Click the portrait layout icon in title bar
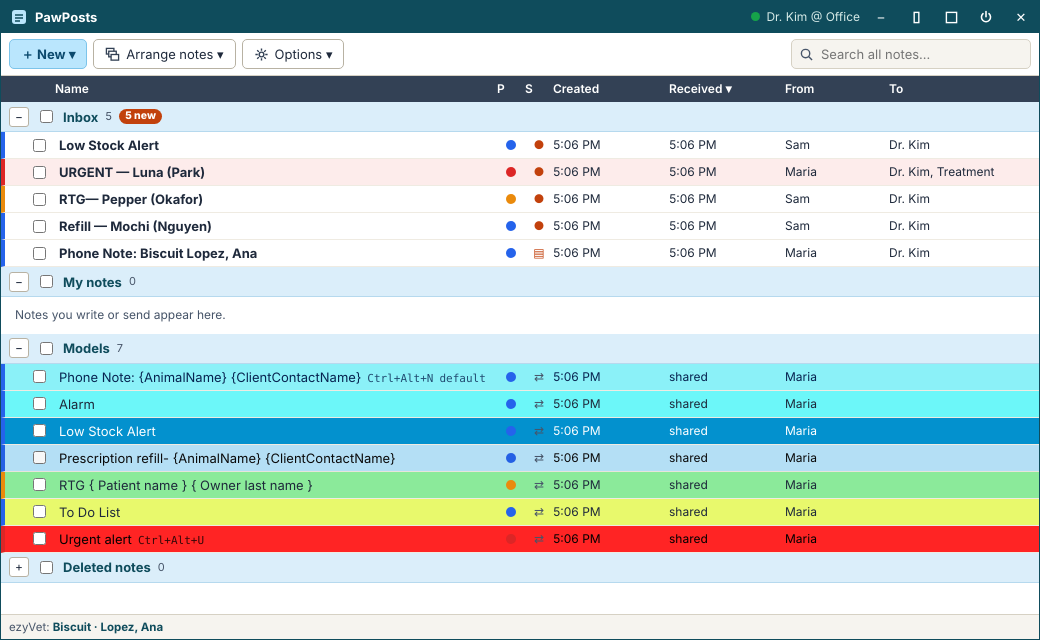Image resolution: width=1040 pixels, height=640 pixels. click(x=916, y=17)
